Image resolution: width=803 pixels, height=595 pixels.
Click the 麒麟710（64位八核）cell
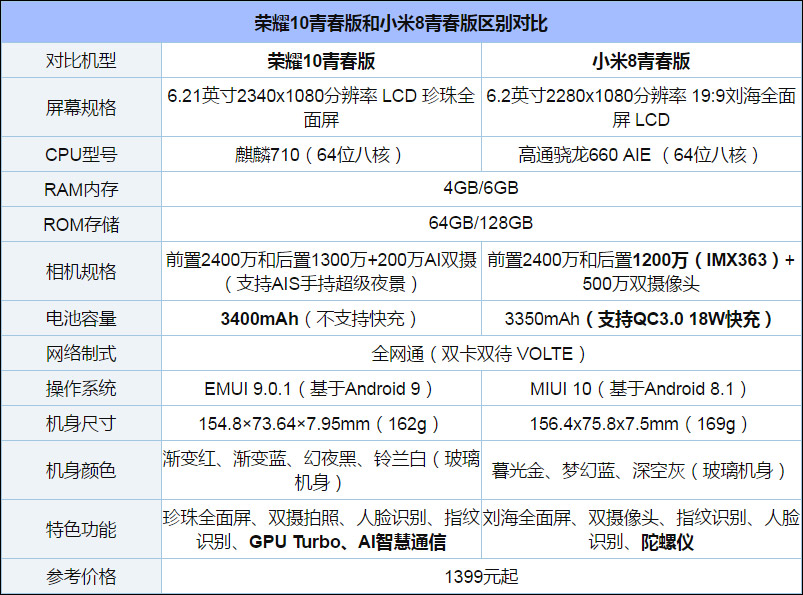coord(321,154)
